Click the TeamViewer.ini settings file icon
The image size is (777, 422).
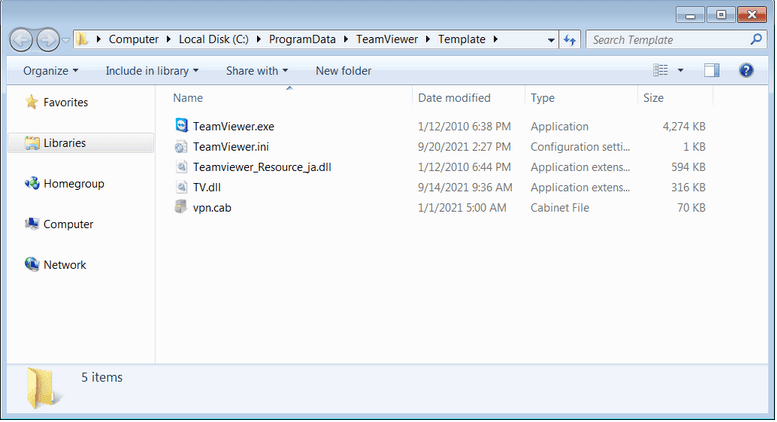[181, 146]
